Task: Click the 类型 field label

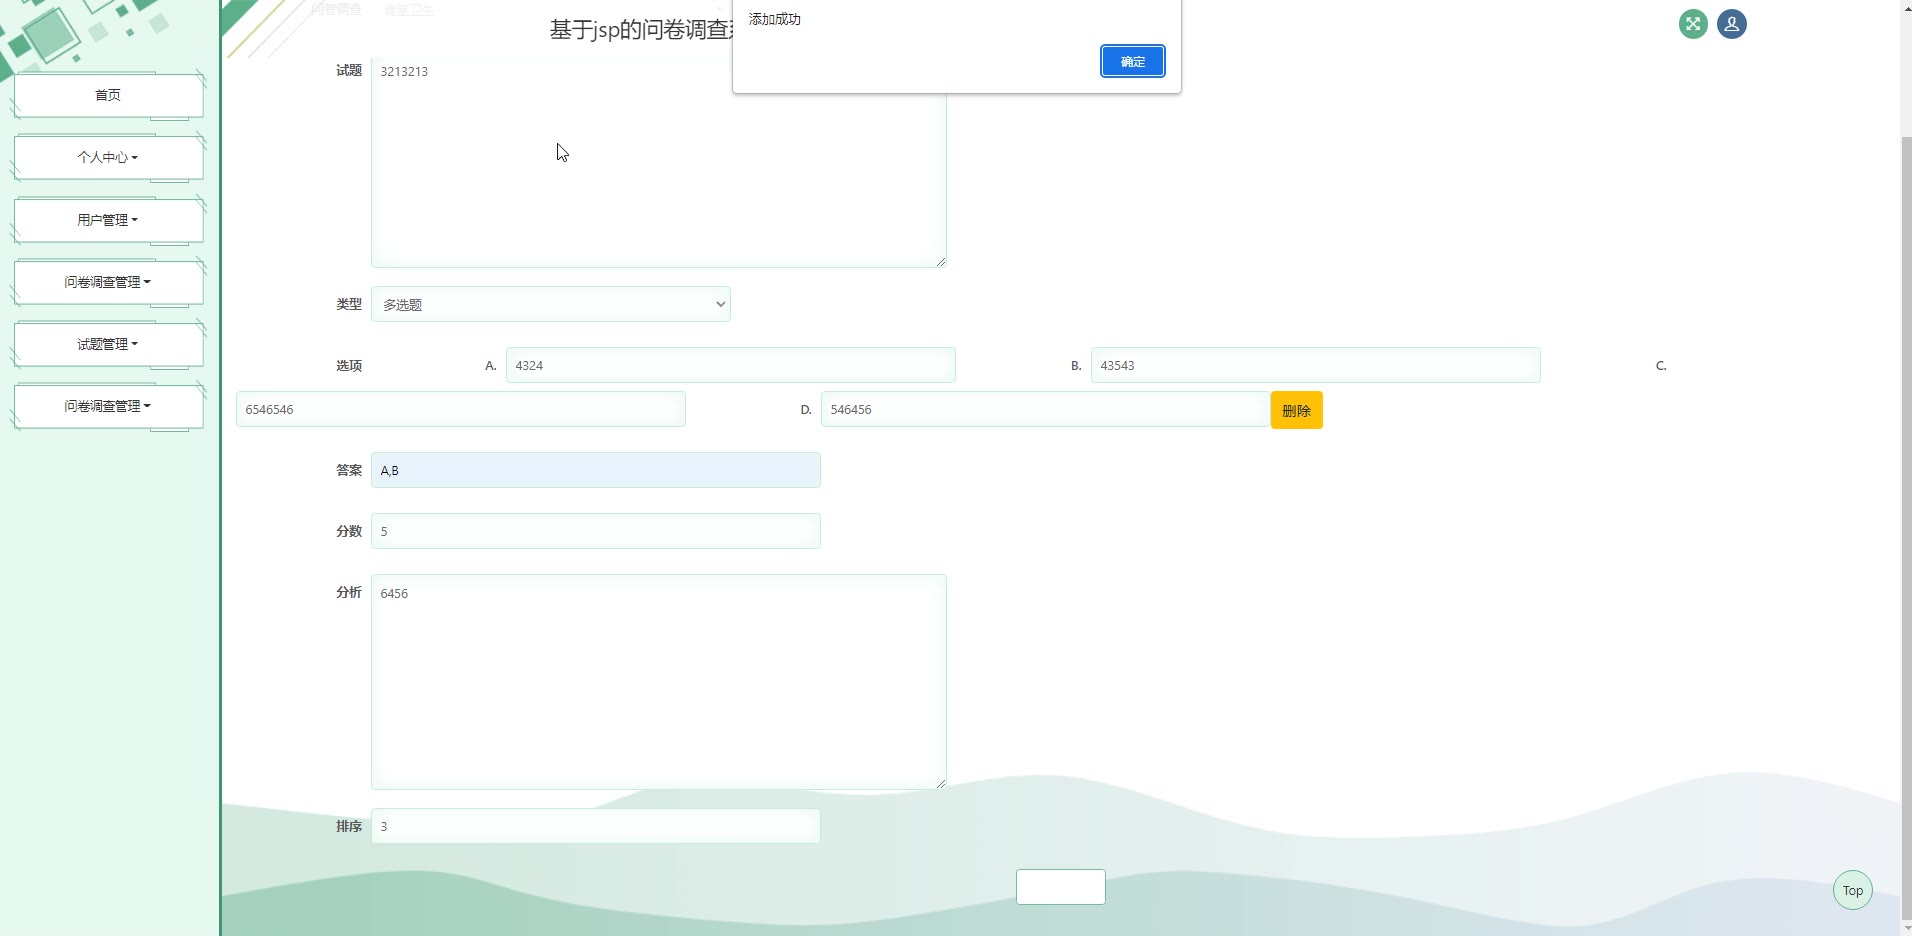Action: click(x=349, y=304)
